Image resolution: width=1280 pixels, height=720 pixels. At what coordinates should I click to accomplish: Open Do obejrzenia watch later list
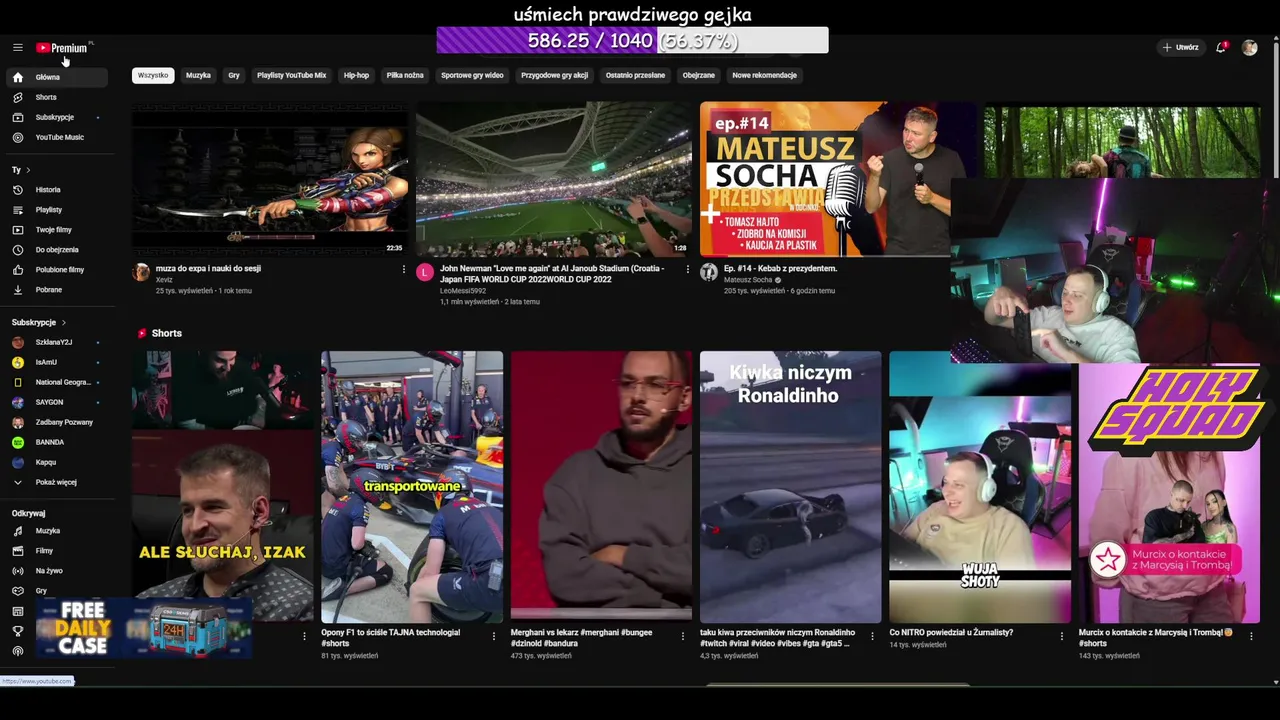57,249
